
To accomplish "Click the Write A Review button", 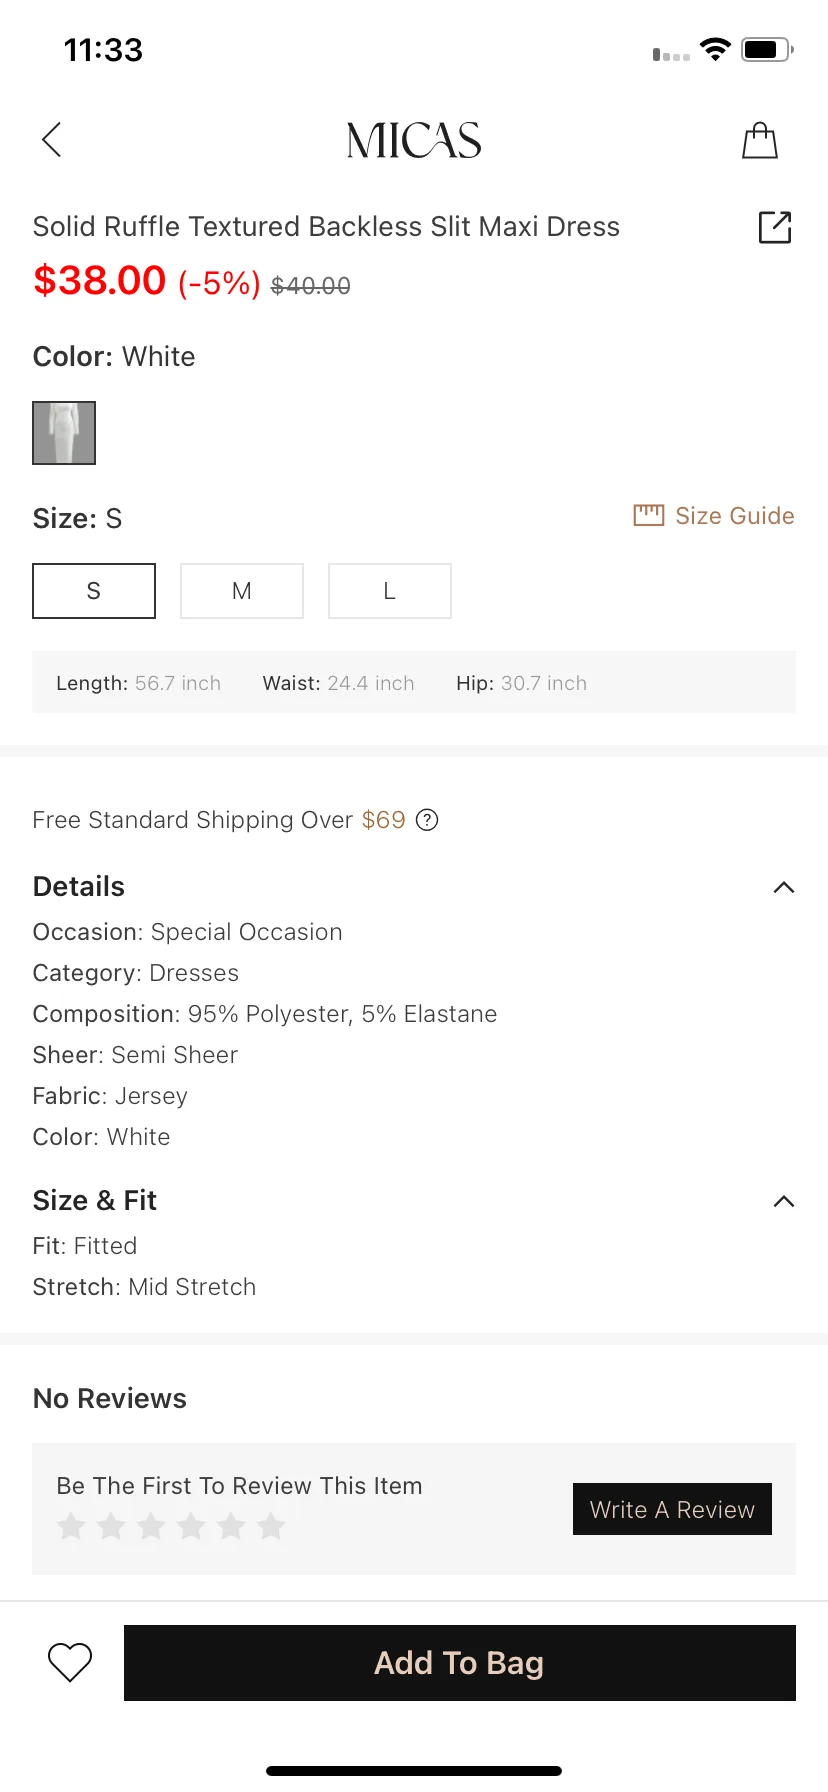I will point(672,1509).
